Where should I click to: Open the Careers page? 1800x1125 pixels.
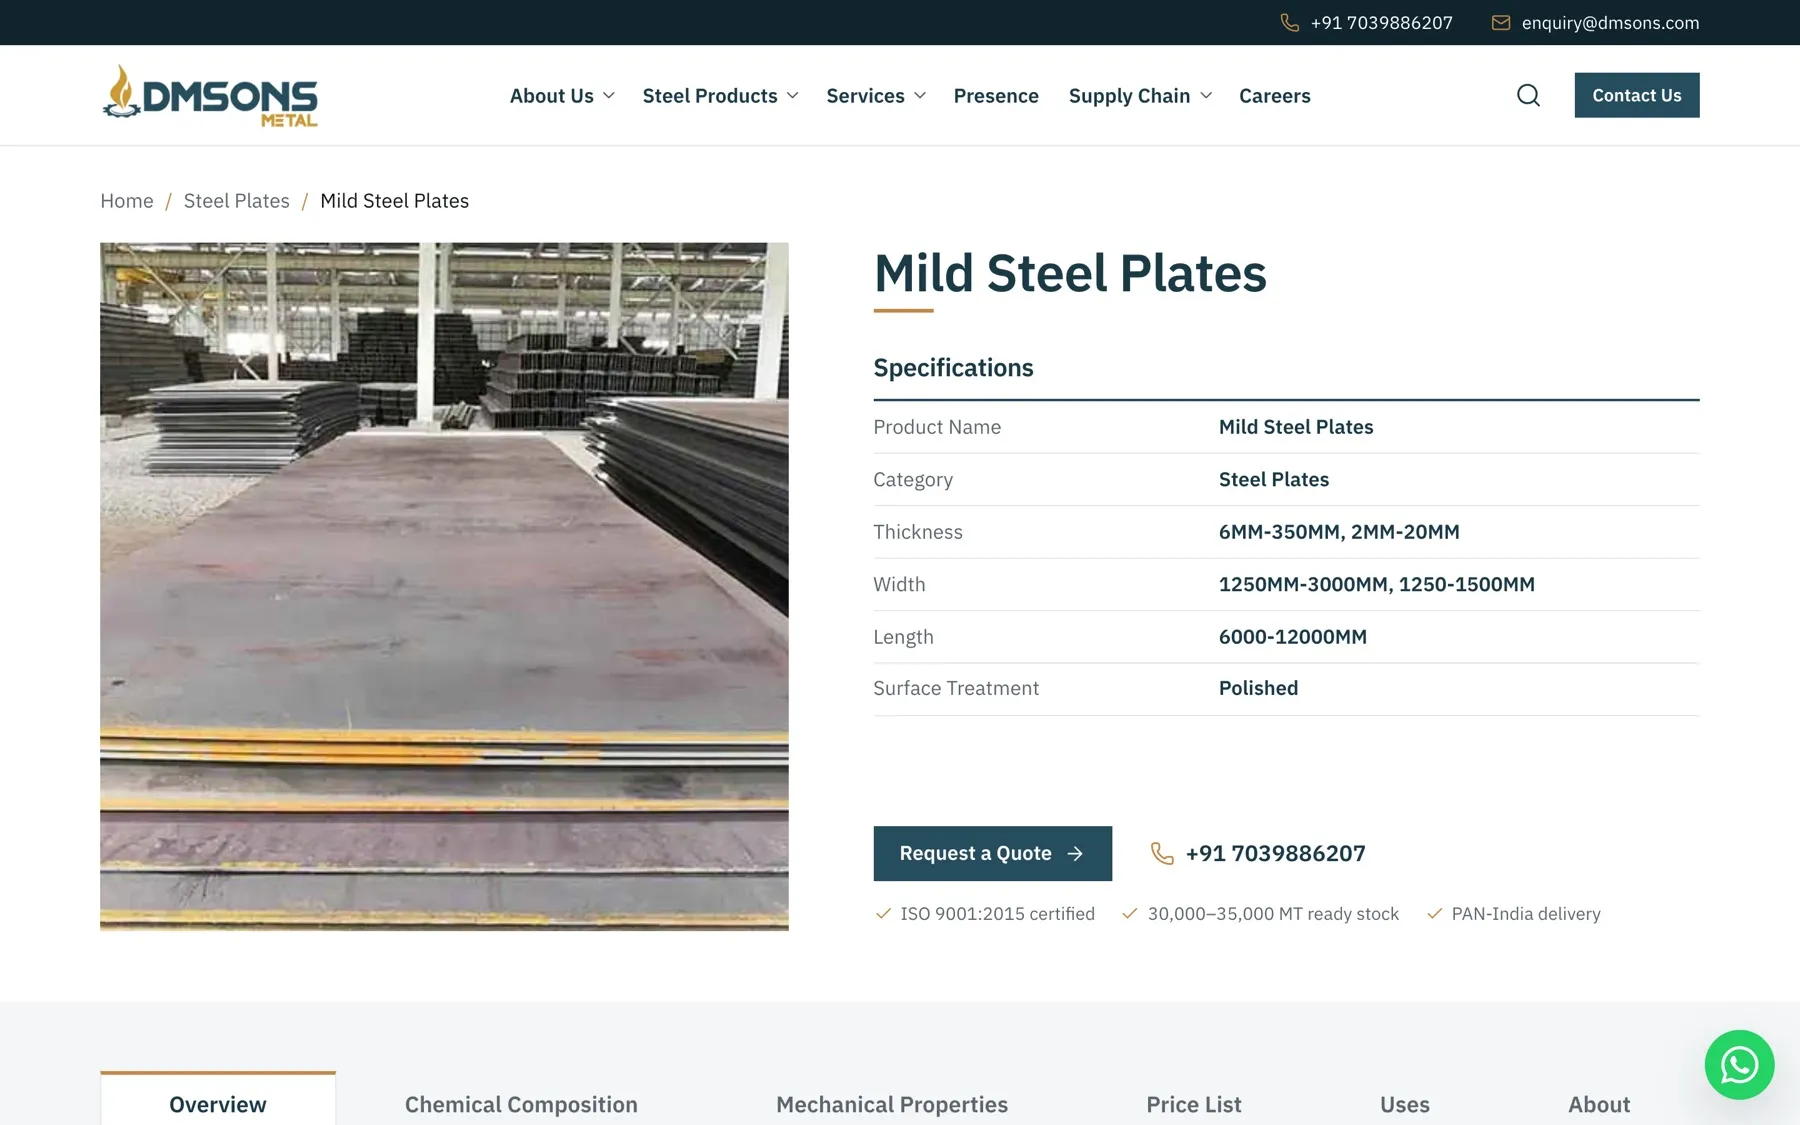pos(1275,96)
